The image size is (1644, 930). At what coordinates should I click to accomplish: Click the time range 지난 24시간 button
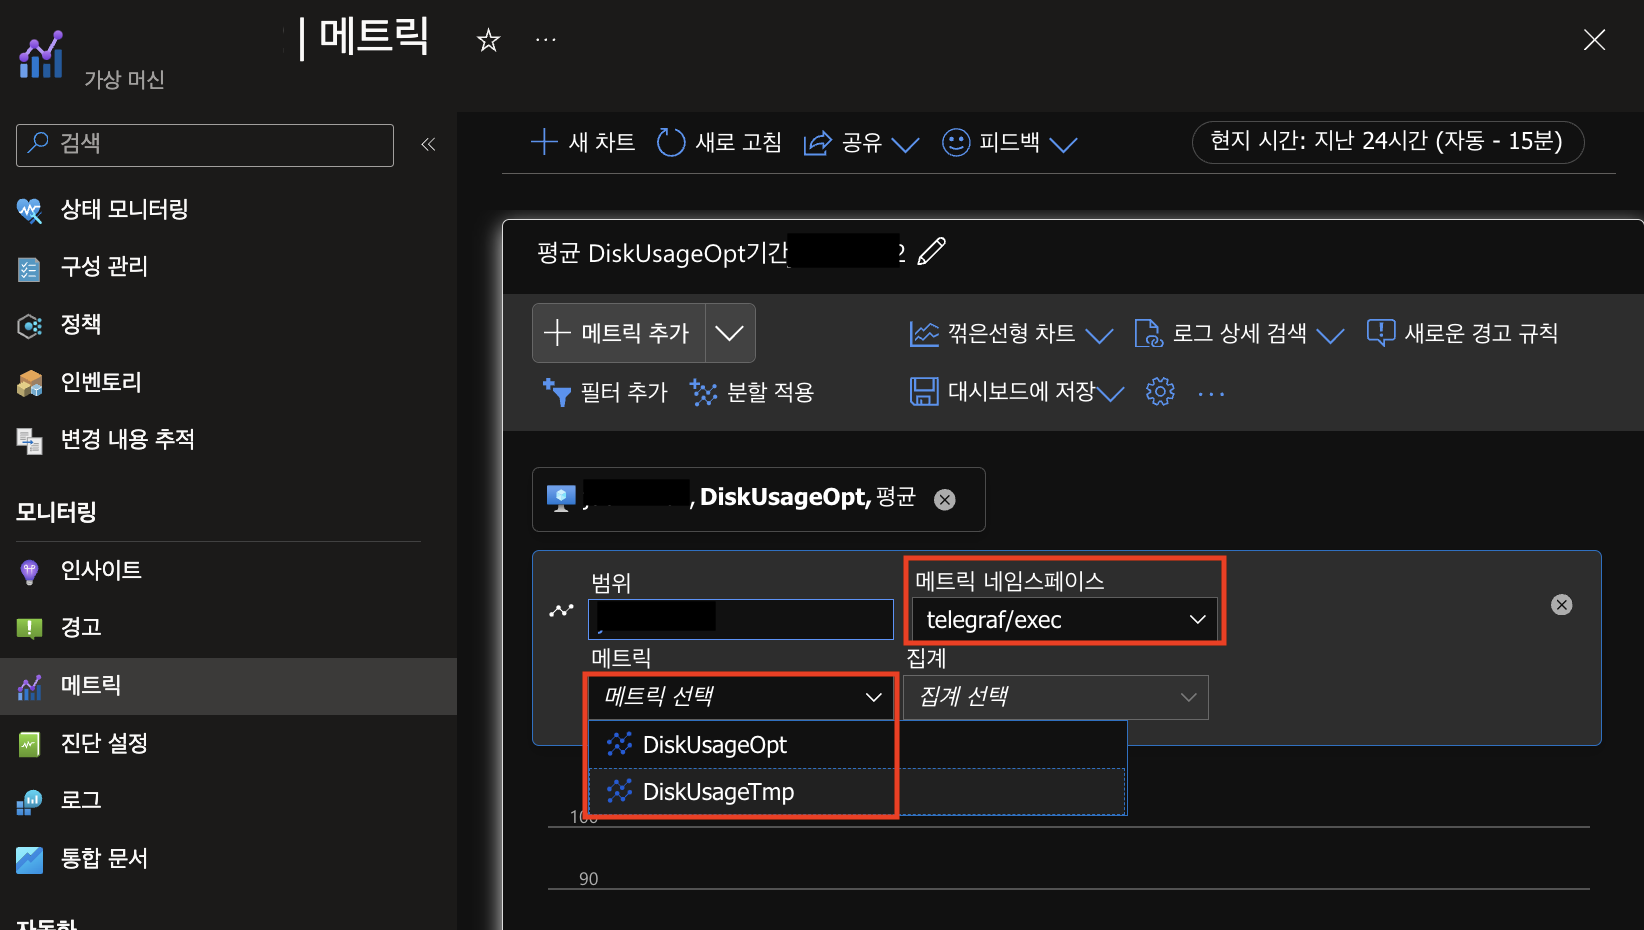tap(1386, 141)
